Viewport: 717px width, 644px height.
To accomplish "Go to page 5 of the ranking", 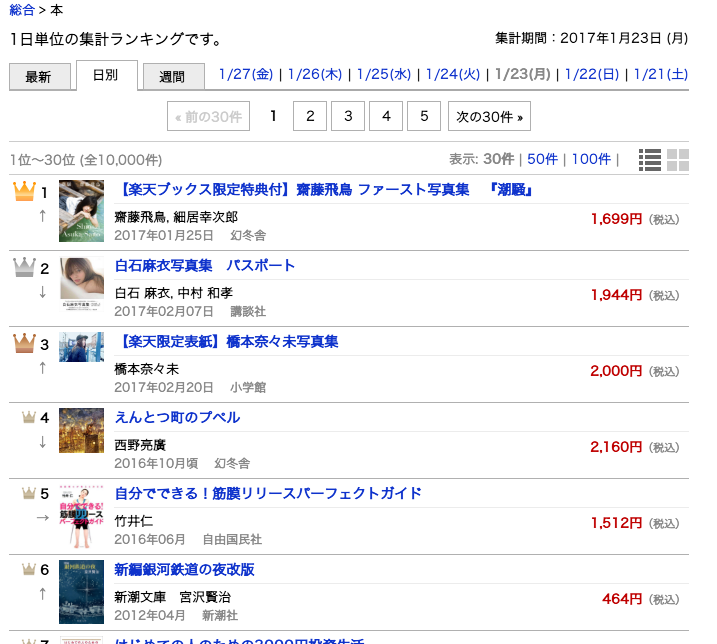I will (424, 116).
